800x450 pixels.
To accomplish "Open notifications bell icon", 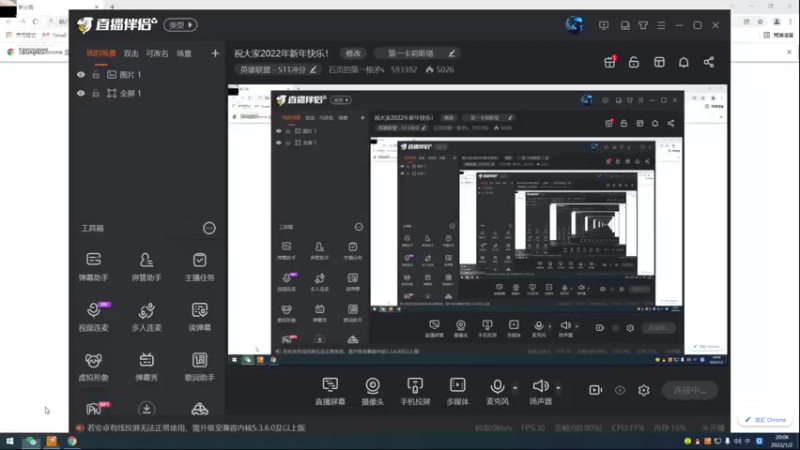I will [x=684, y=62].
